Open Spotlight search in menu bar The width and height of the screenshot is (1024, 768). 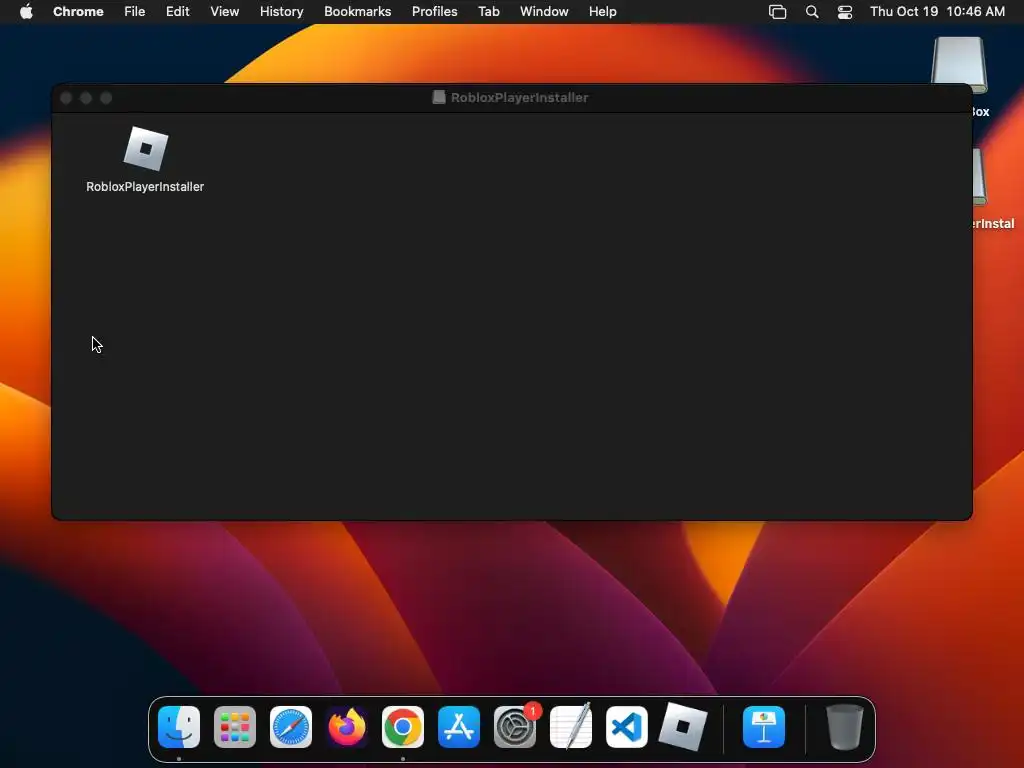click(812, 12)
